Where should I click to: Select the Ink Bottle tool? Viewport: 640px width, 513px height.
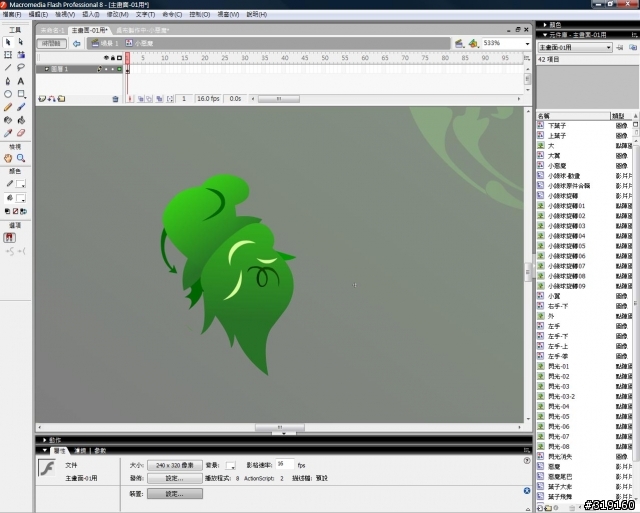[8, 120]
